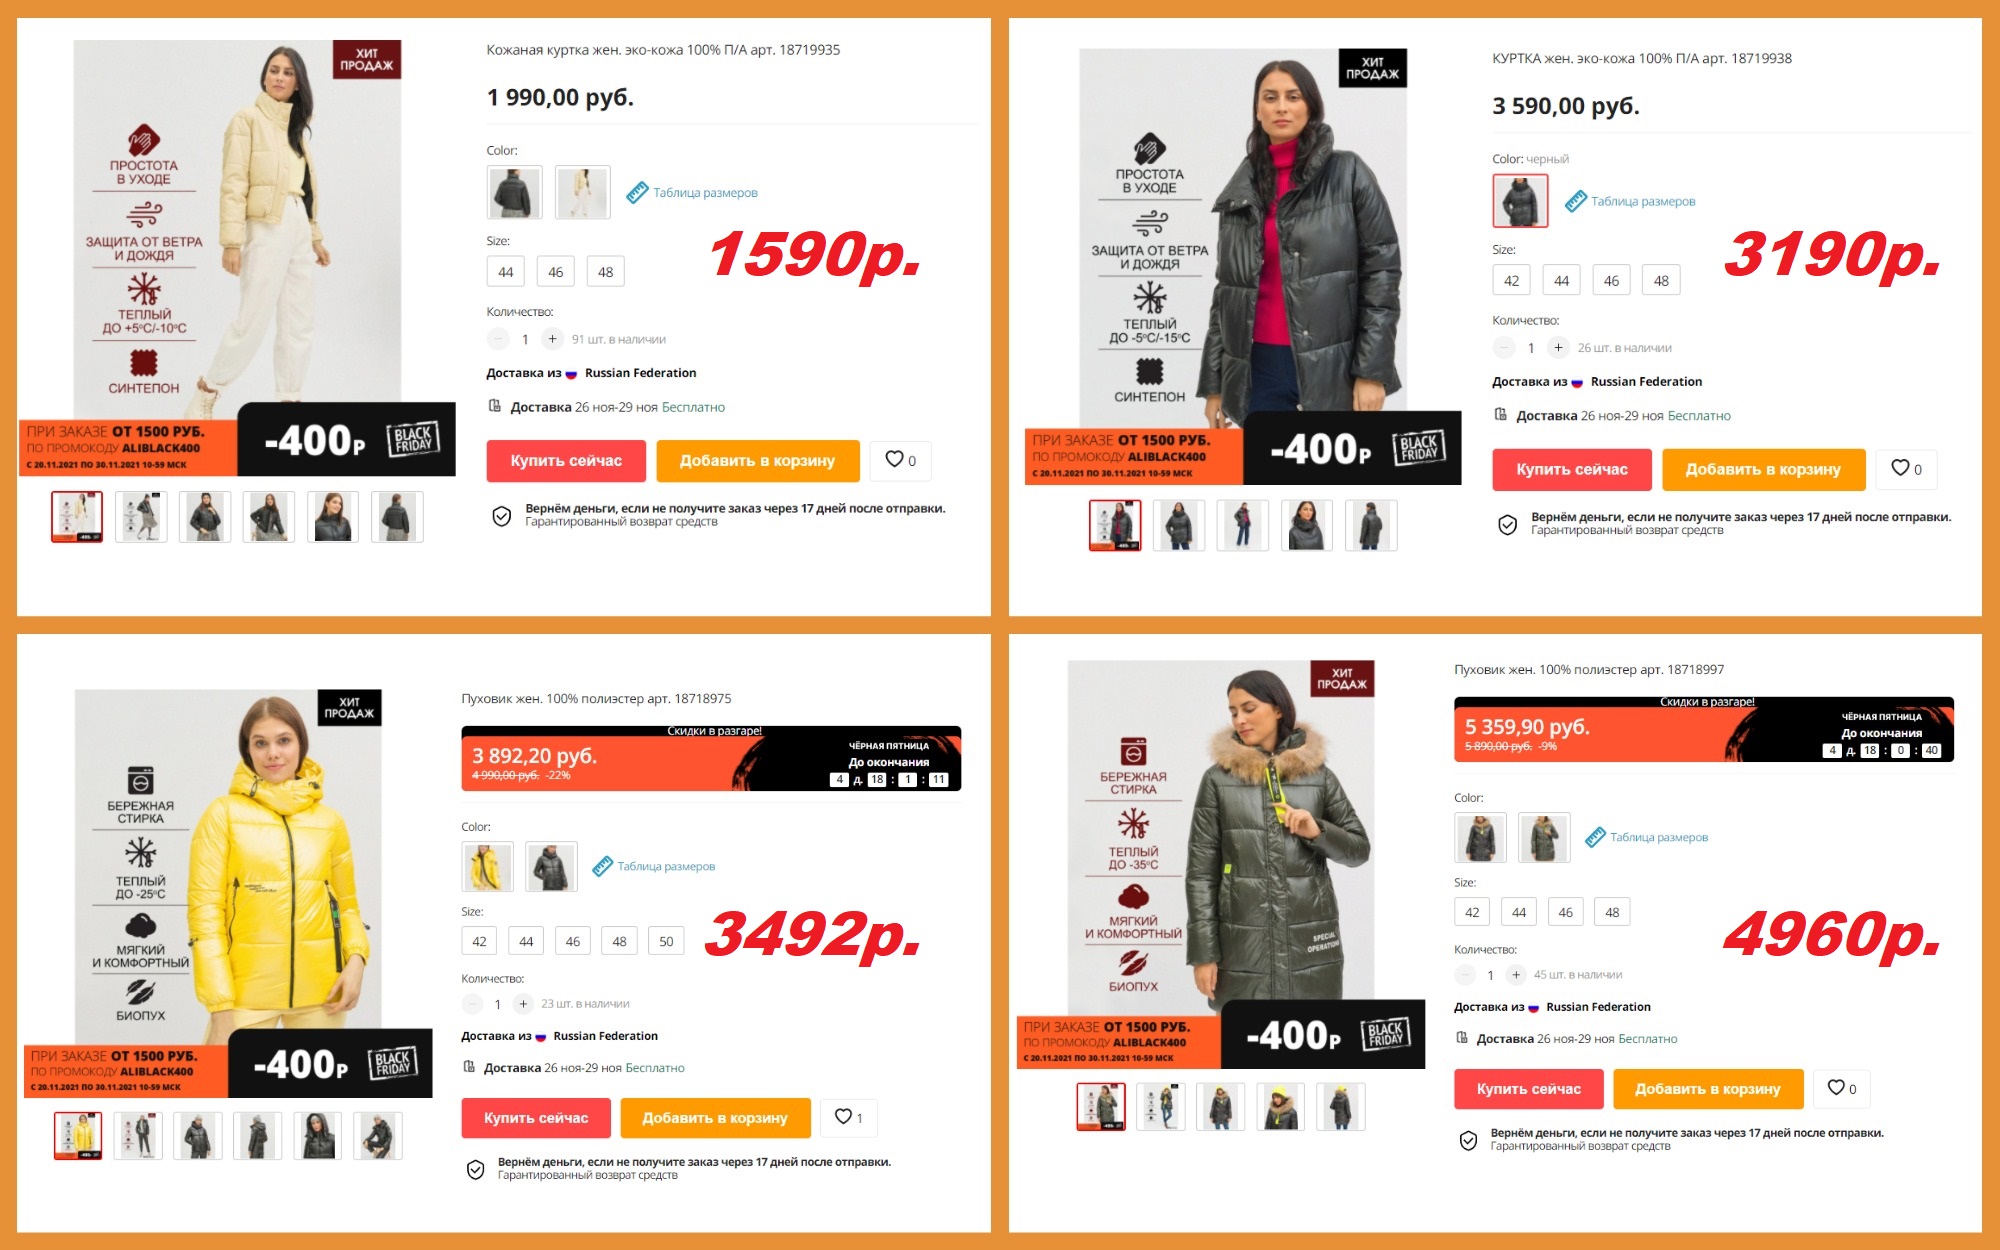Click the plus stepper on the 23 шт. listing
2000x1250 pixels.
click(x=523, y=1004)
